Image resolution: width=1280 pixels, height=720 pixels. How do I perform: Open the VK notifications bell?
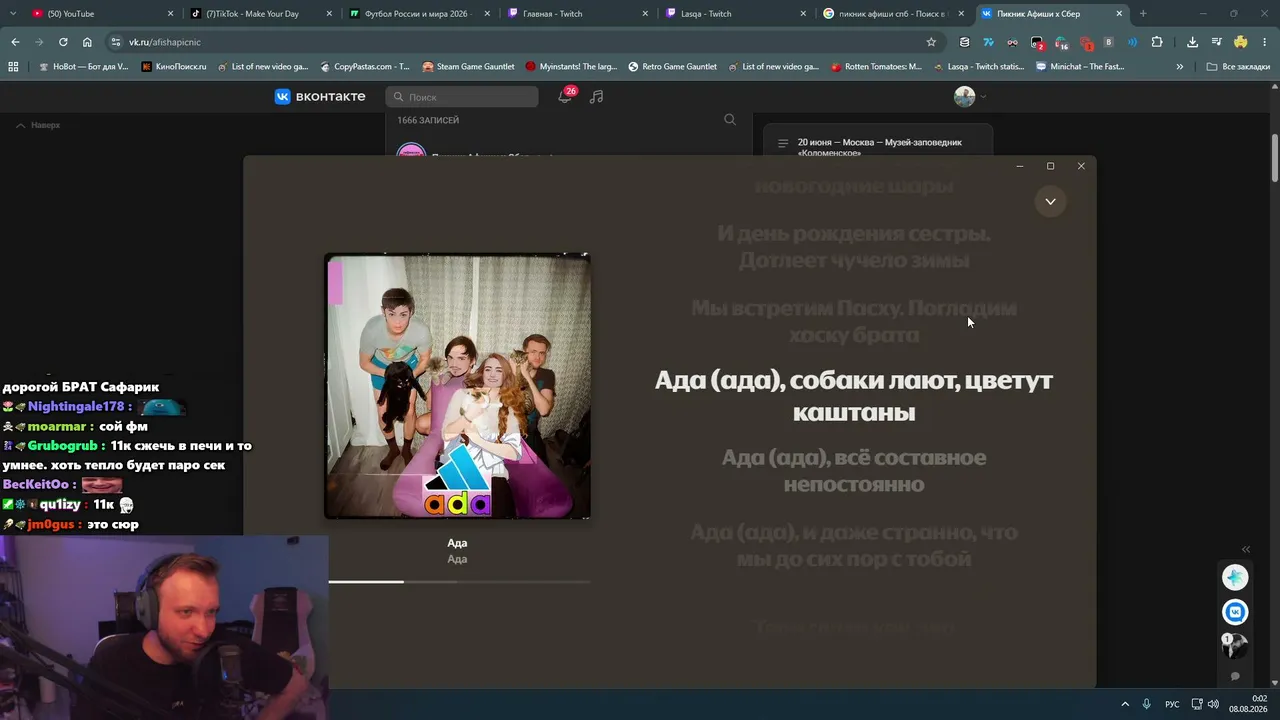coord(565,96)
